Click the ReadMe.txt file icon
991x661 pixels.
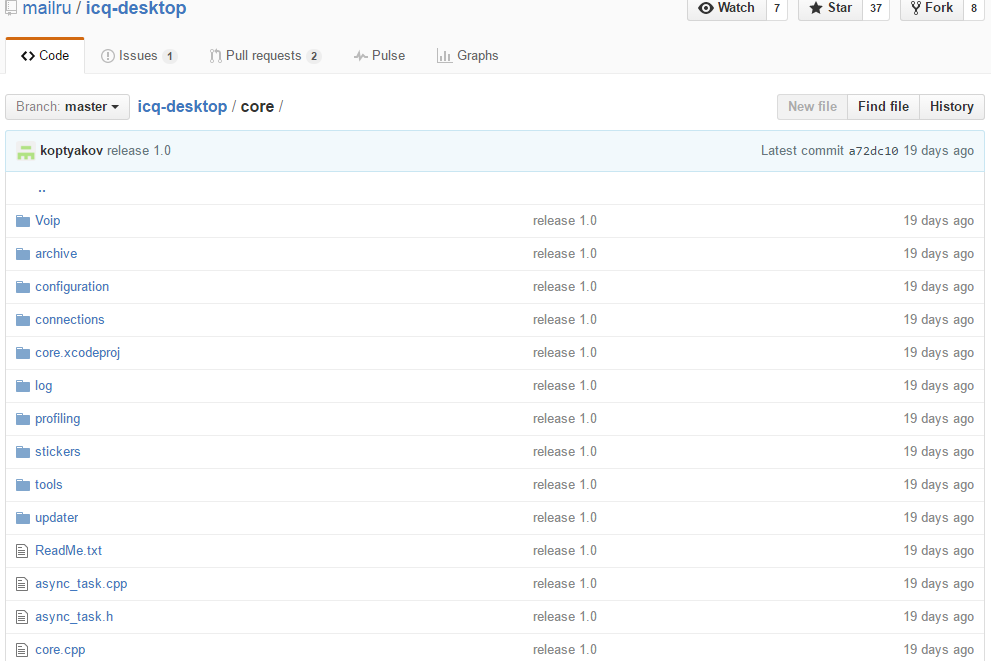[22, 551]
